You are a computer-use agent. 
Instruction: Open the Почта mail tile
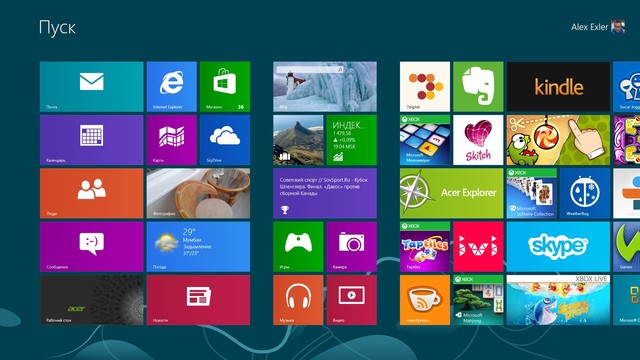(91, 87)
